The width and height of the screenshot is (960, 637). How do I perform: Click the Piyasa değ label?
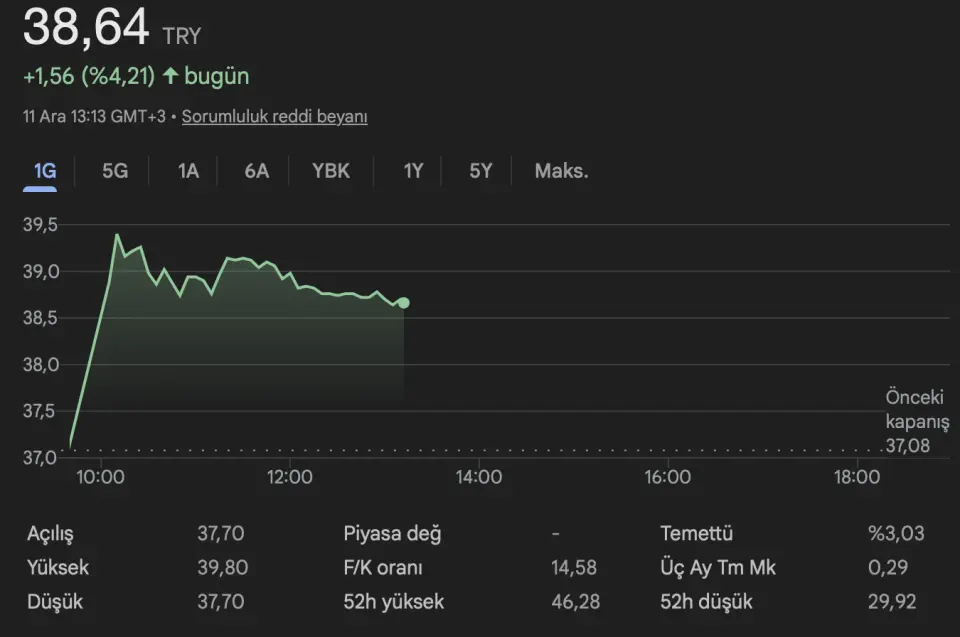pos(392,534)
